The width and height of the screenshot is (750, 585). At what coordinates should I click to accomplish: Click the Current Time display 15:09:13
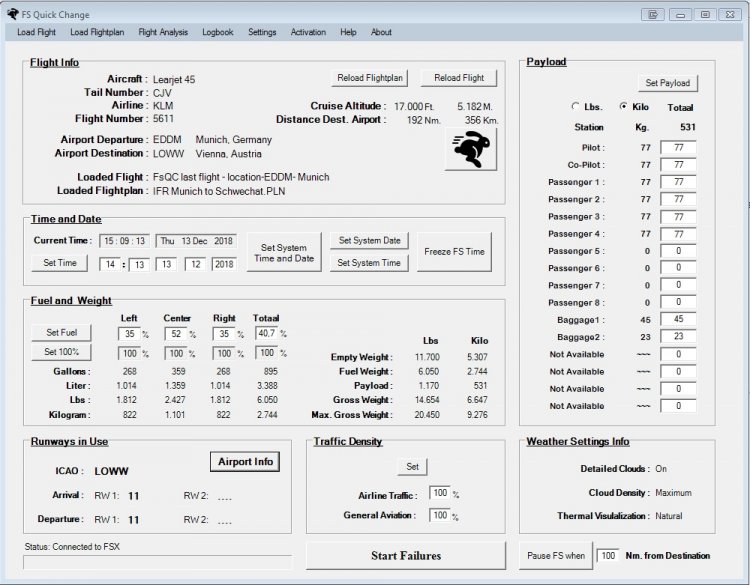124,241
